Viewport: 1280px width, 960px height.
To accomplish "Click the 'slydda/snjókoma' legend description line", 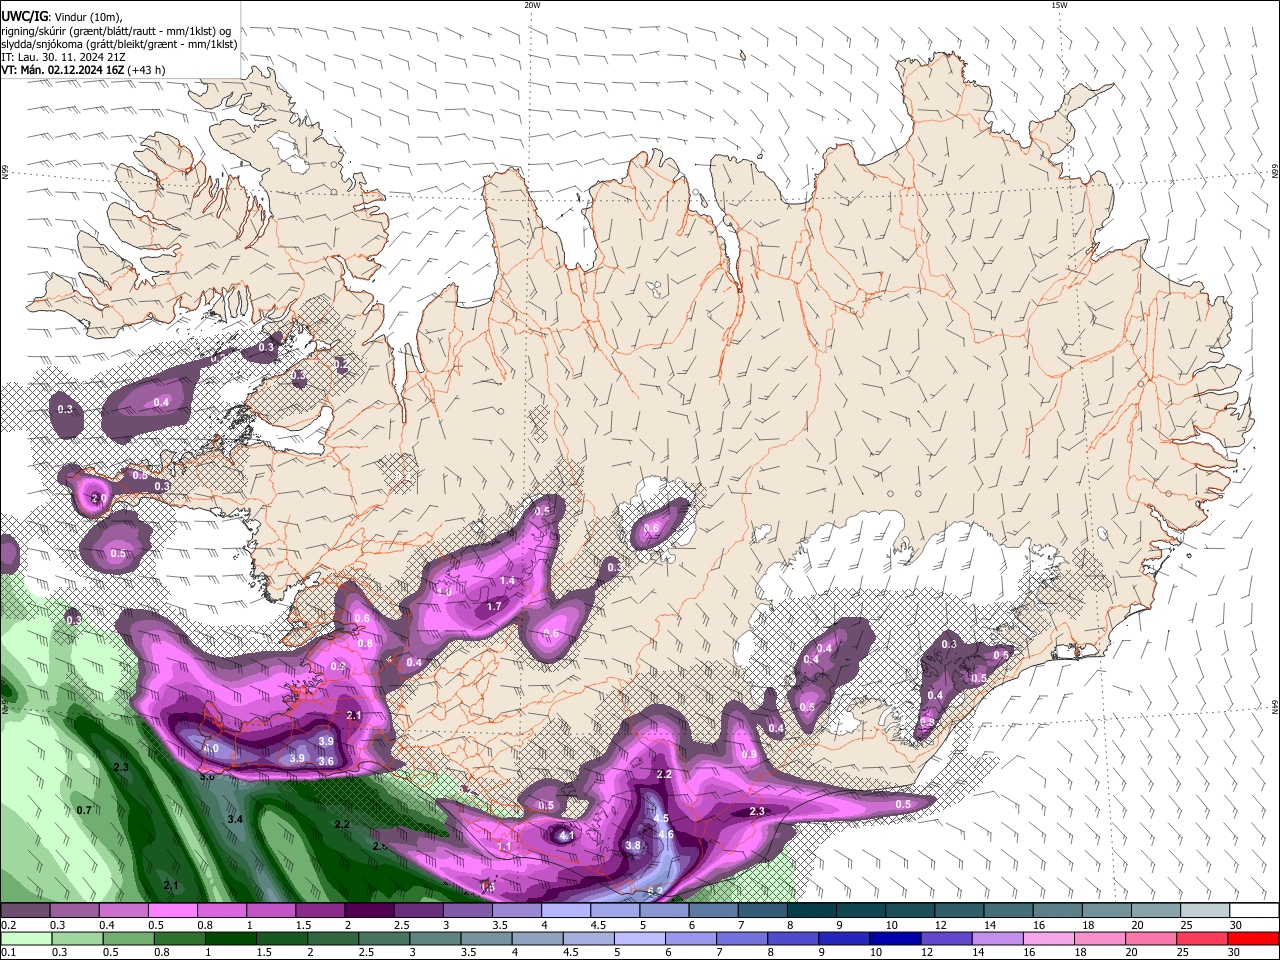I will [119, 44].
